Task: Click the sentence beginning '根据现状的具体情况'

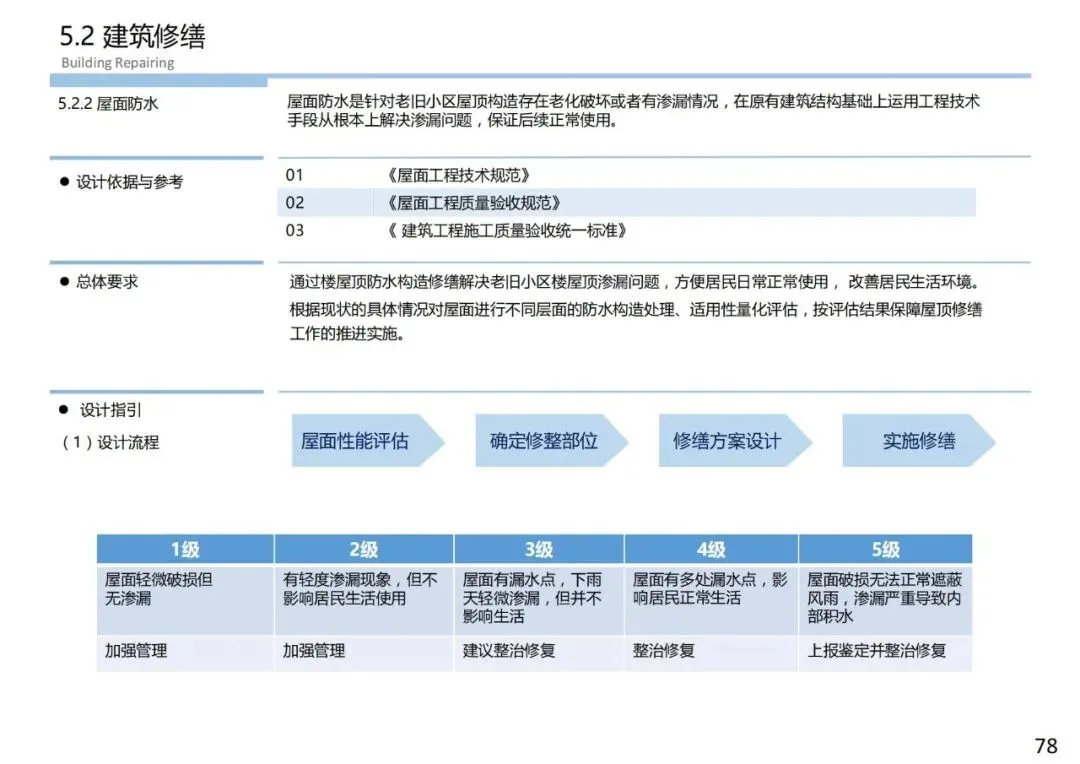Action: tap(635, 322)
